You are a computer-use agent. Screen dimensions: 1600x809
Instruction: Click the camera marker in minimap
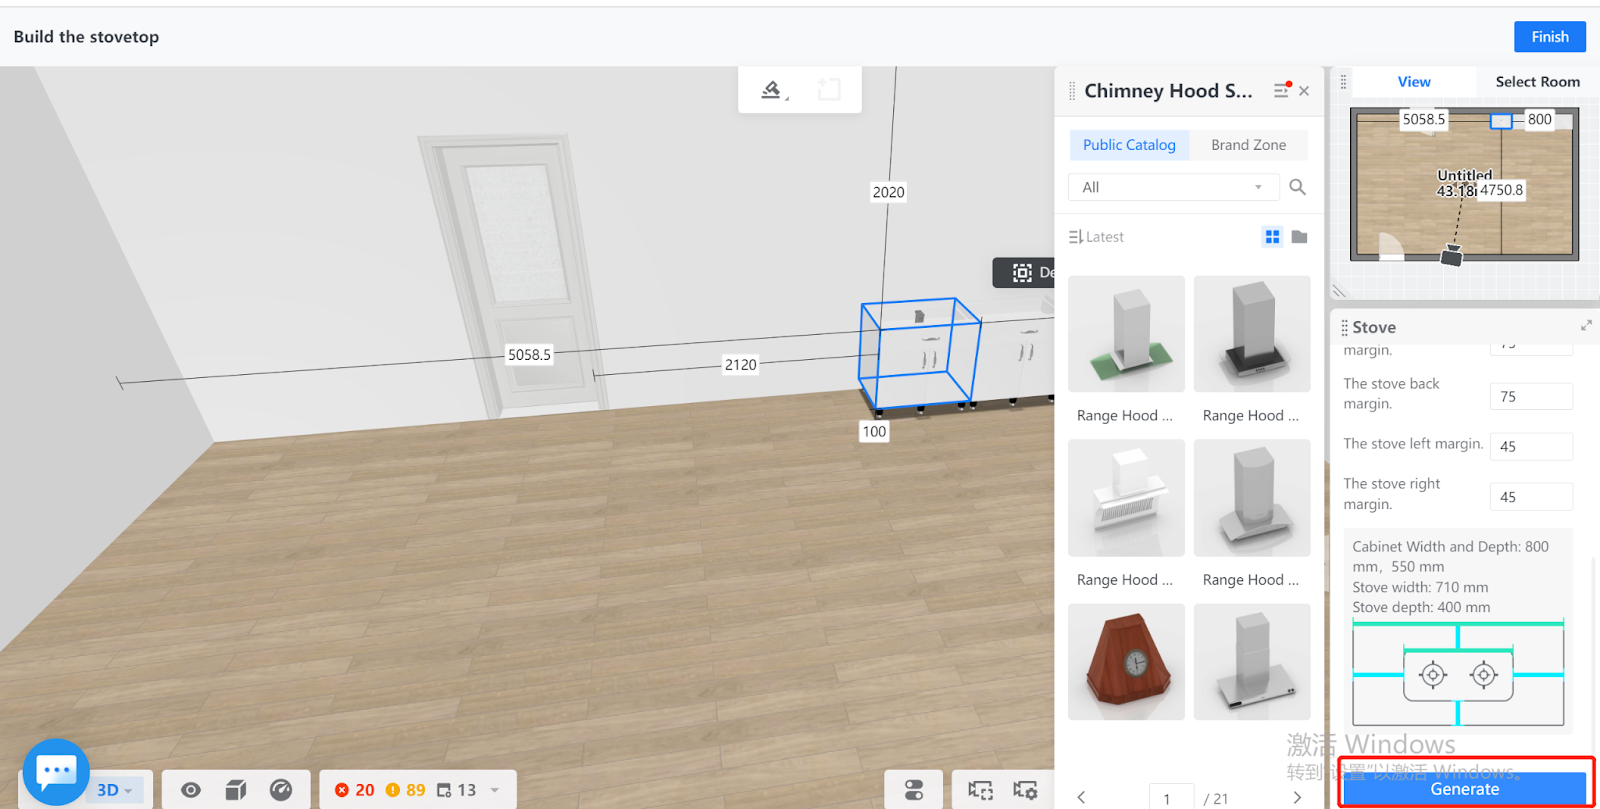coord(1451,256)
